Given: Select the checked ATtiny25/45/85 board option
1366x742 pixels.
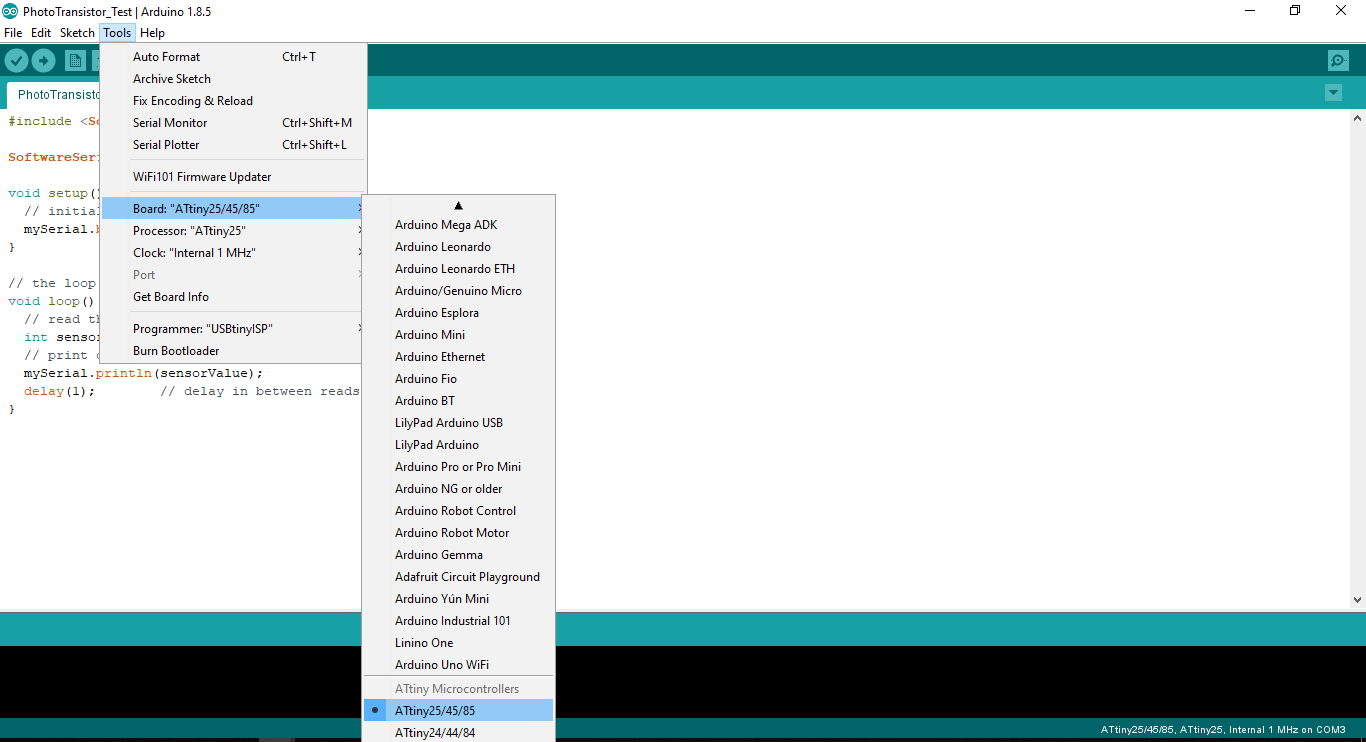Looking at the screenshot, I should tap(458, 711).
